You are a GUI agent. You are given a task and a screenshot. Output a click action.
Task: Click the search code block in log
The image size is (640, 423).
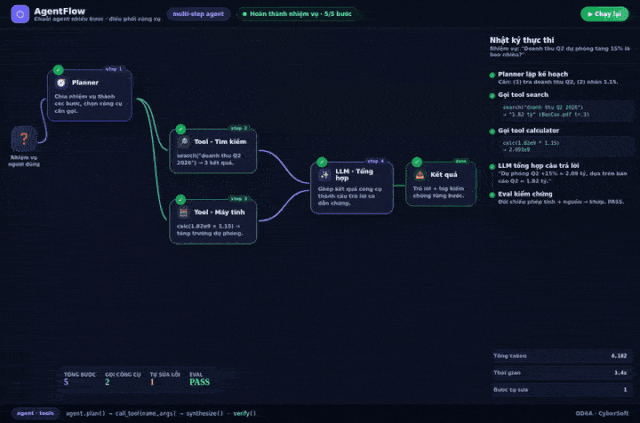[x=566, y=111]
